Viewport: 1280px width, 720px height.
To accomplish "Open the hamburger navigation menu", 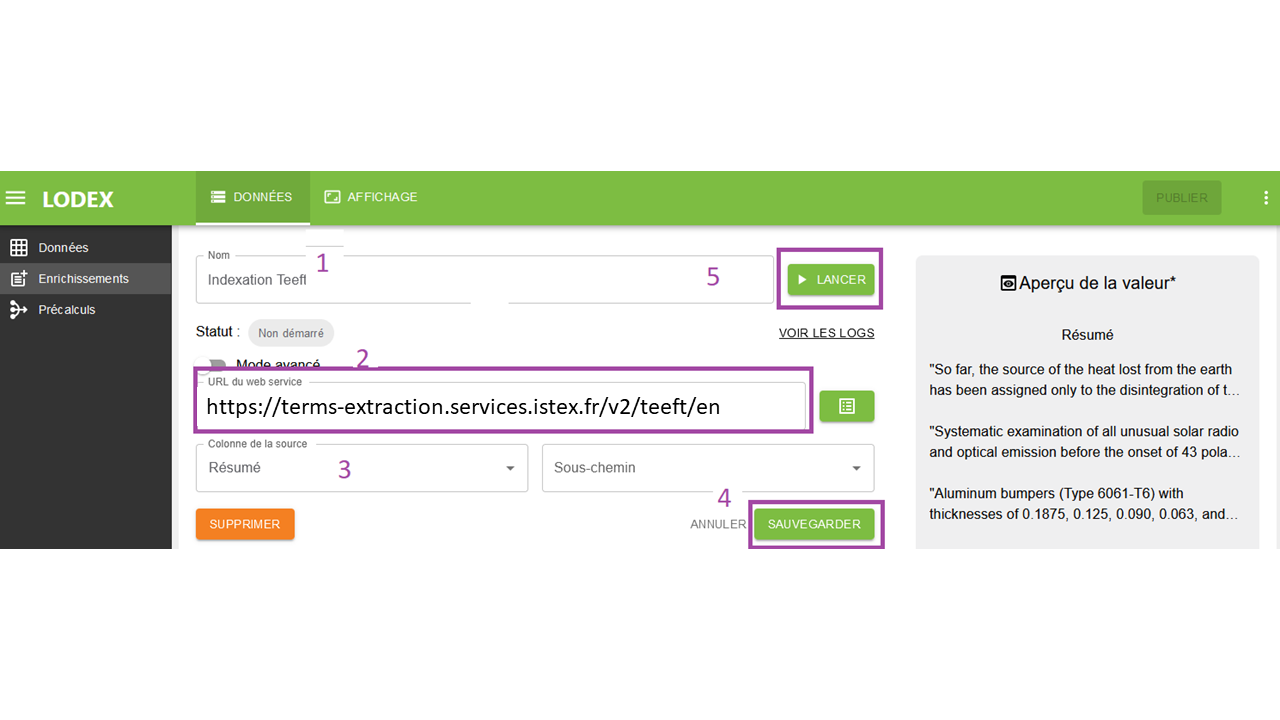I will (x=15, y=198).
